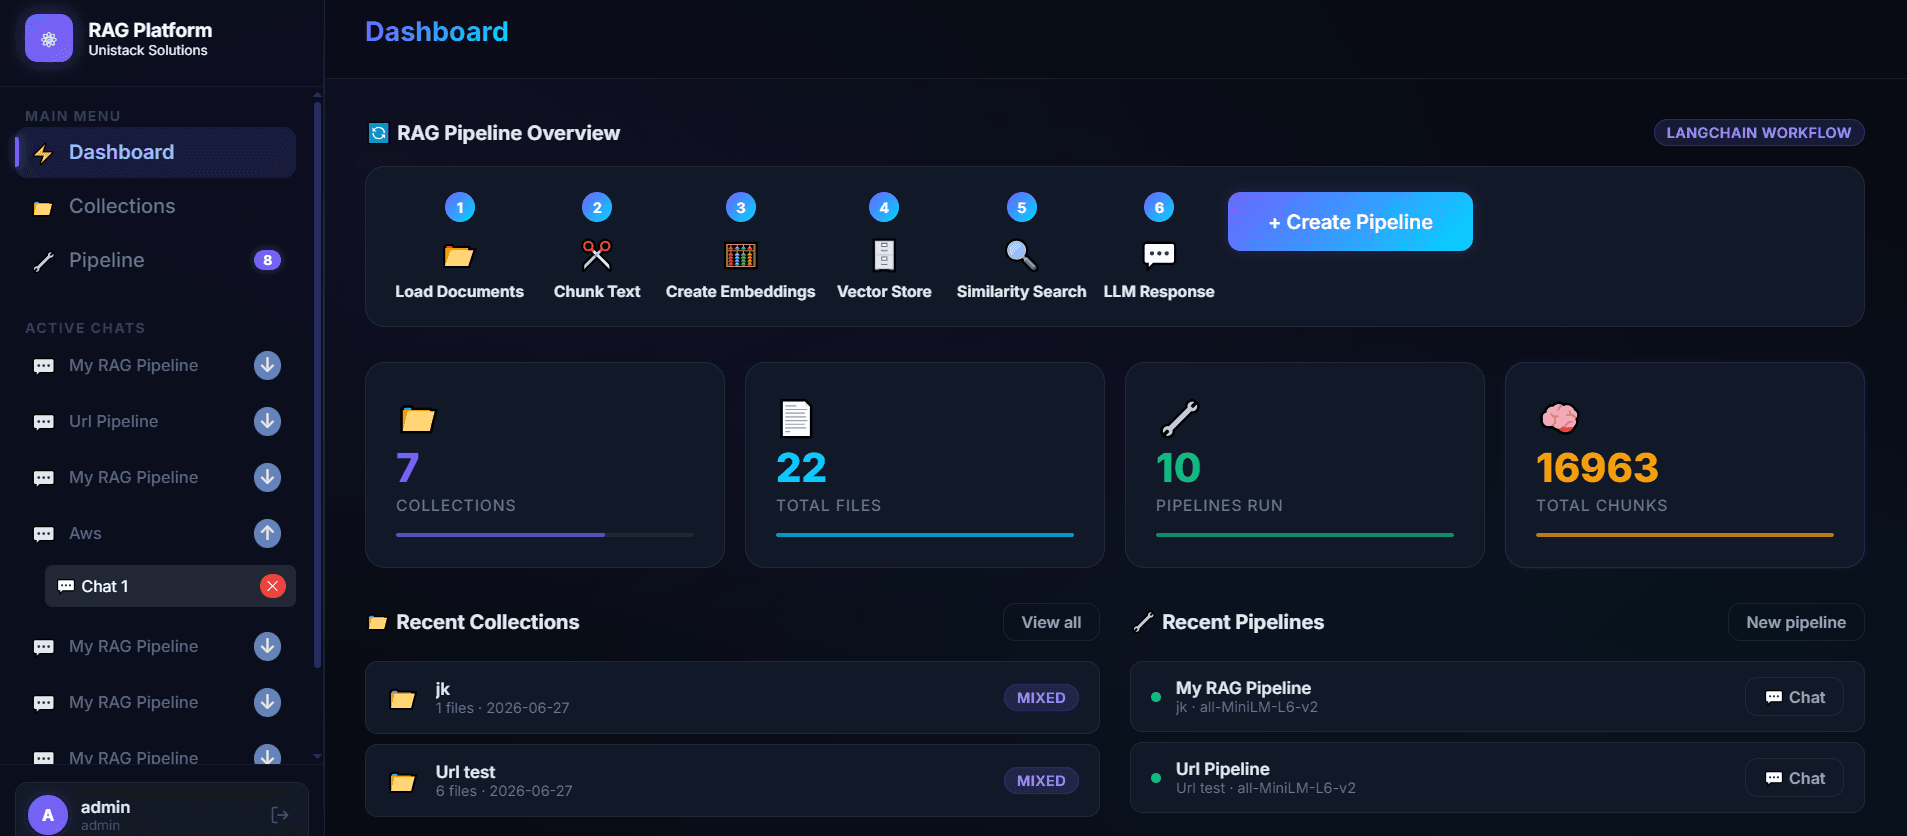Open the jk collection row
This screenshot has width=1907, height=836.
click(732, 698)
